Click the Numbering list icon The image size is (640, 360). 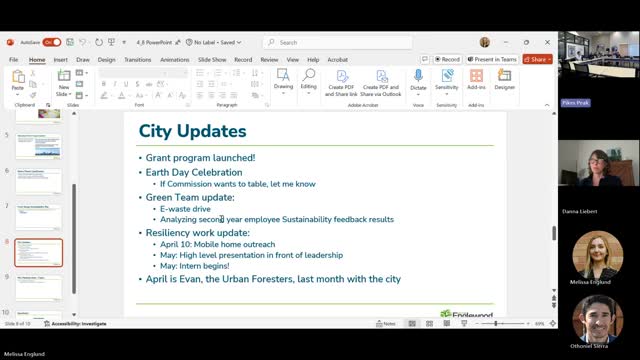[218, 73]
